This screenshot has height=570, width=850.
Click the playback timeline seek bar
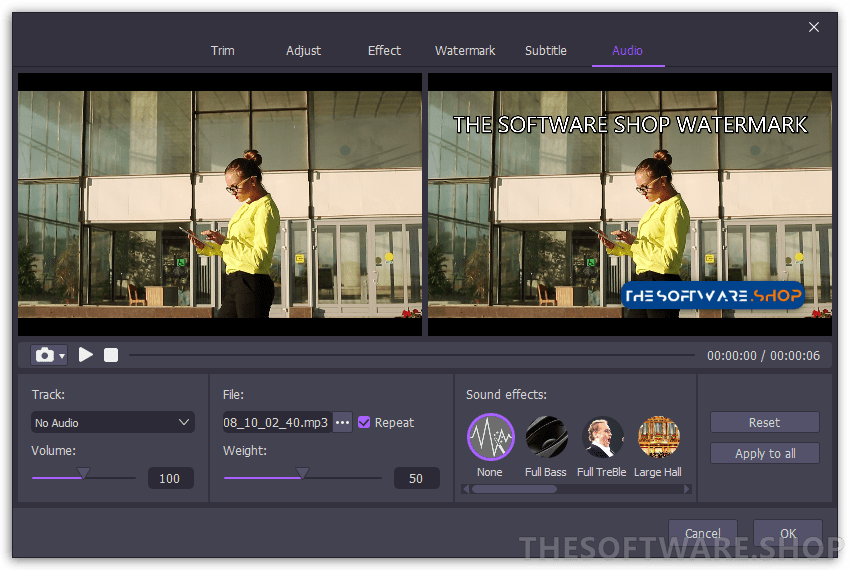pyautogui.click(x=412, y=355)
